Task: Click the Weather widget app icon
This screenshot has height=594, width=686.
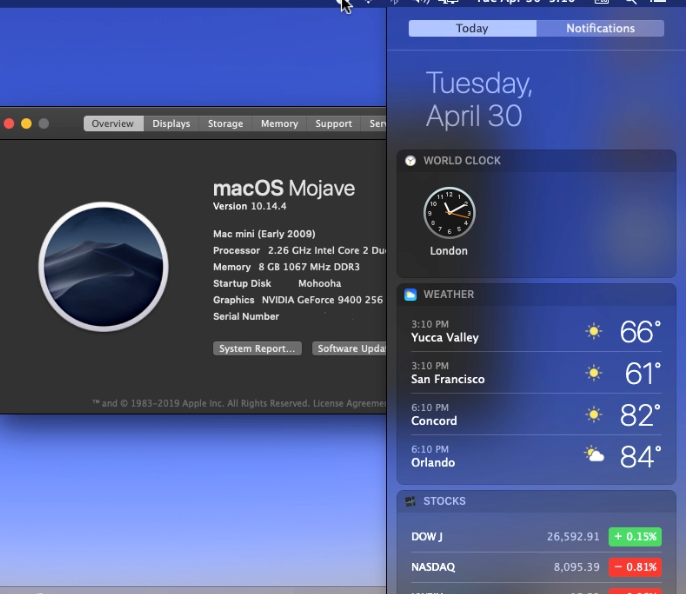Action: [410, 294]
